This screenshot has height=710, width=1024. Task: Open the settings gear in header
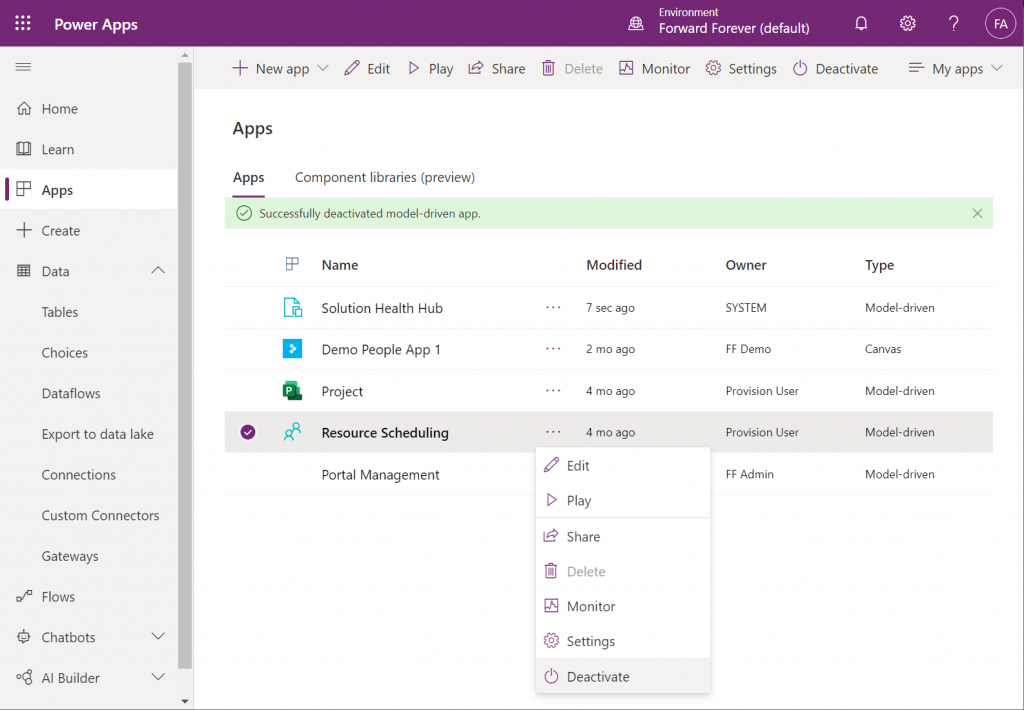pos(907,24)
